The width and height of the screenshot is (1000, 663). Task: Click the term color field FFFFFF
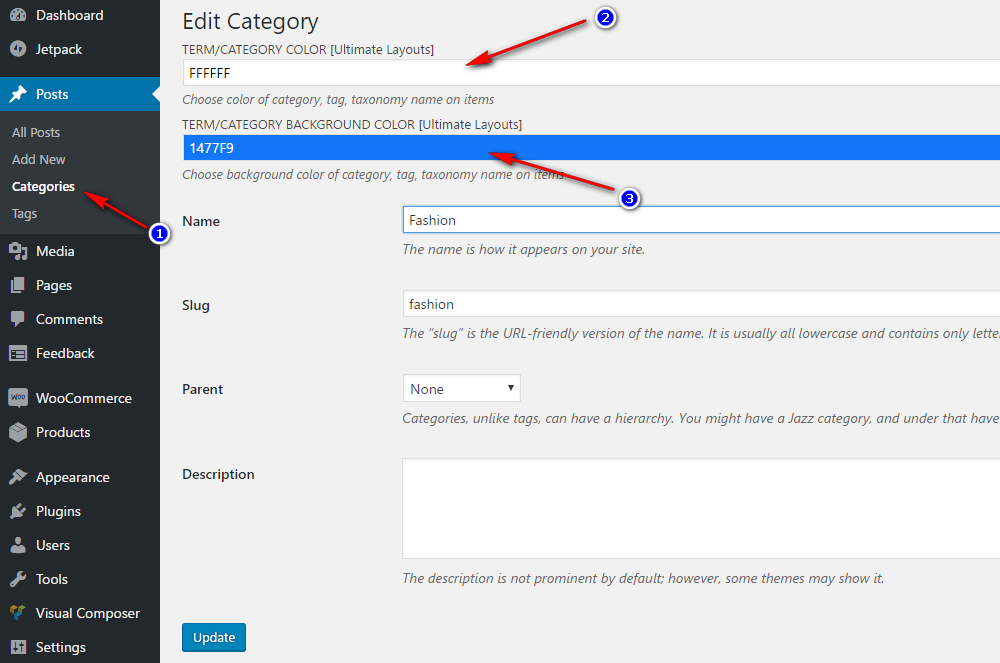[590, 73]
